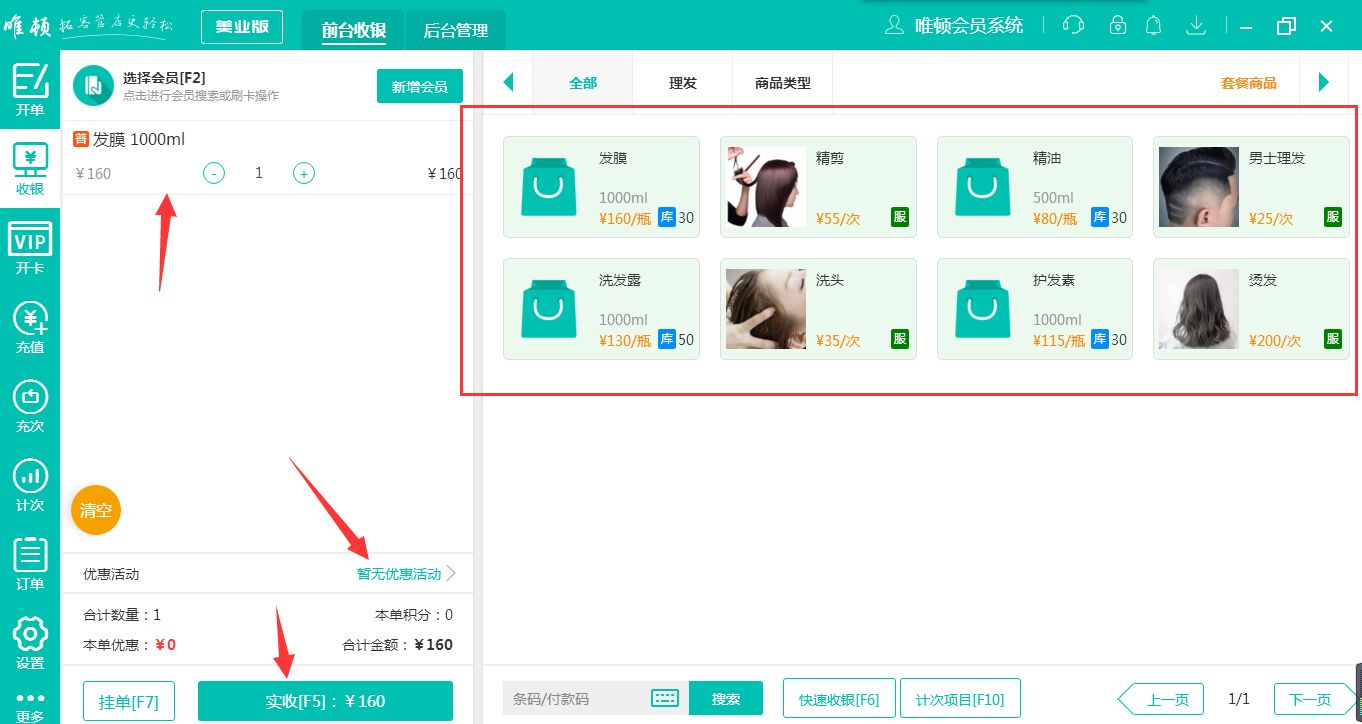
Task: Open the 订单 orders sidebar icon
Action: [x=30, y=564]
